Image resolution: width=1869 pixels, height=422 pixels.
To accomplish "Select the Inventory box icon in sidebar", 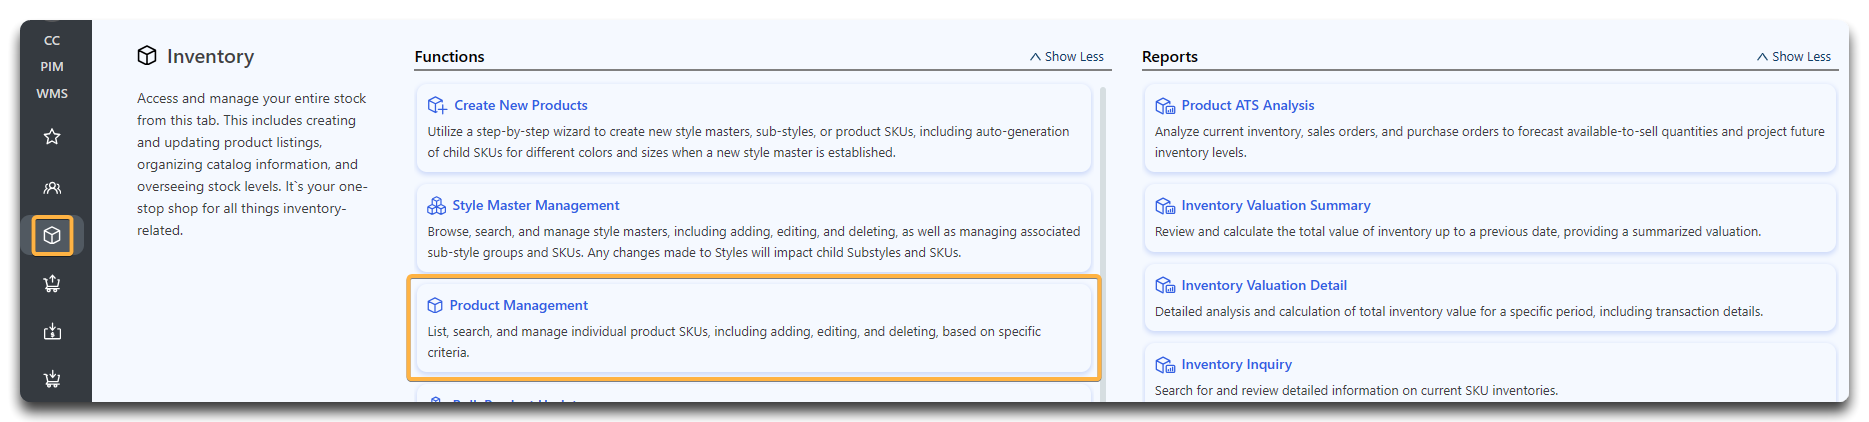I will 52,236.
